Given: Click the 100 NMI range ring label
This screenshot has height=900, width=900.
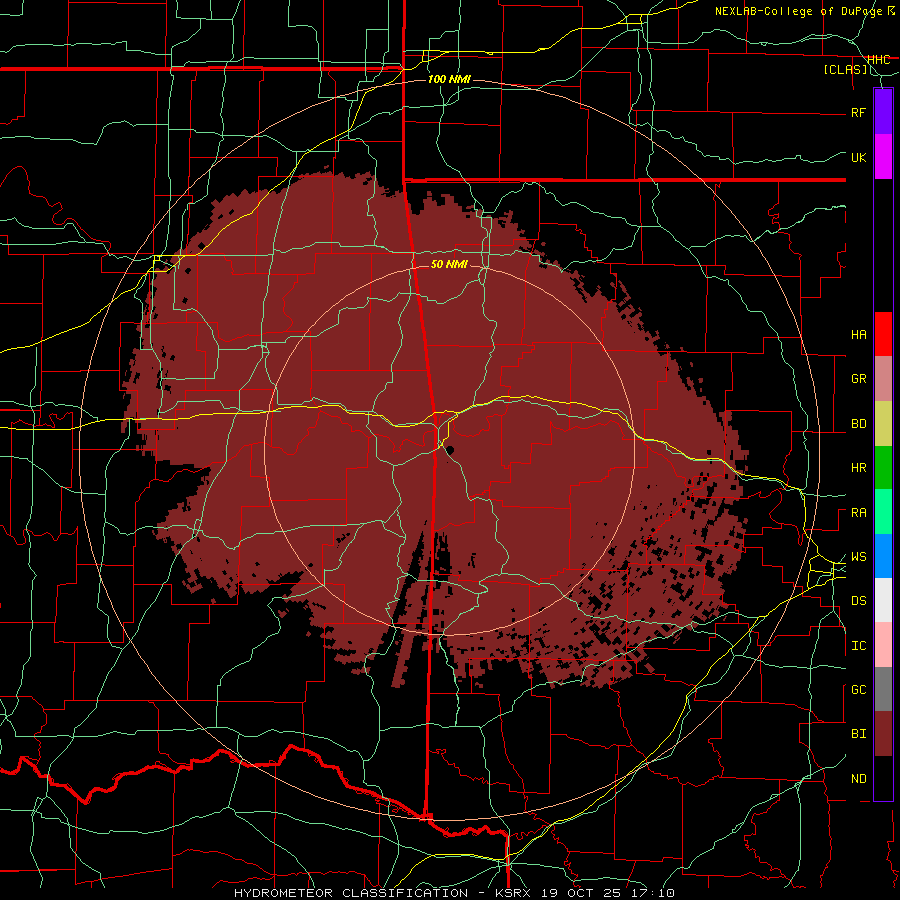Looking at the screenshot, I should pyautogui.click(x=449, y=79).
